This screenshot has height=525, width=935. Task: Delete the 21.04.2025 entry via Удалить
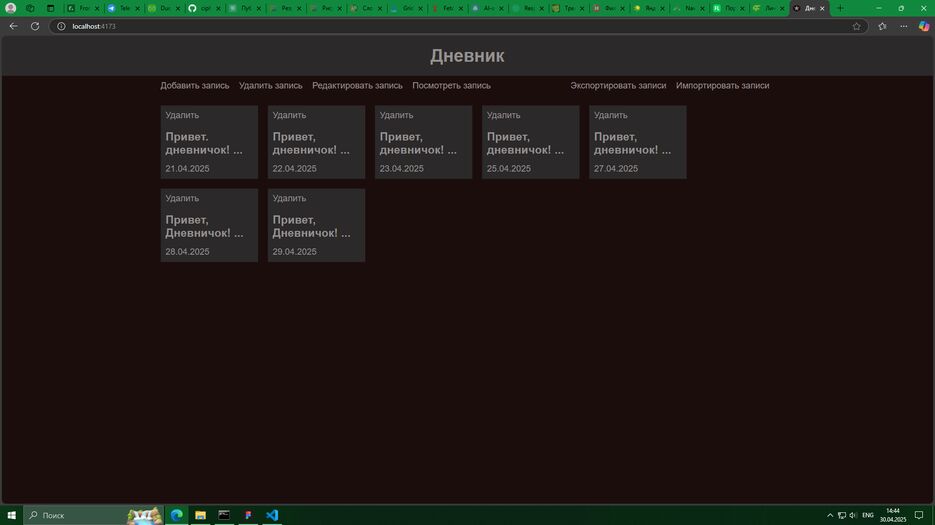(182, 115)
